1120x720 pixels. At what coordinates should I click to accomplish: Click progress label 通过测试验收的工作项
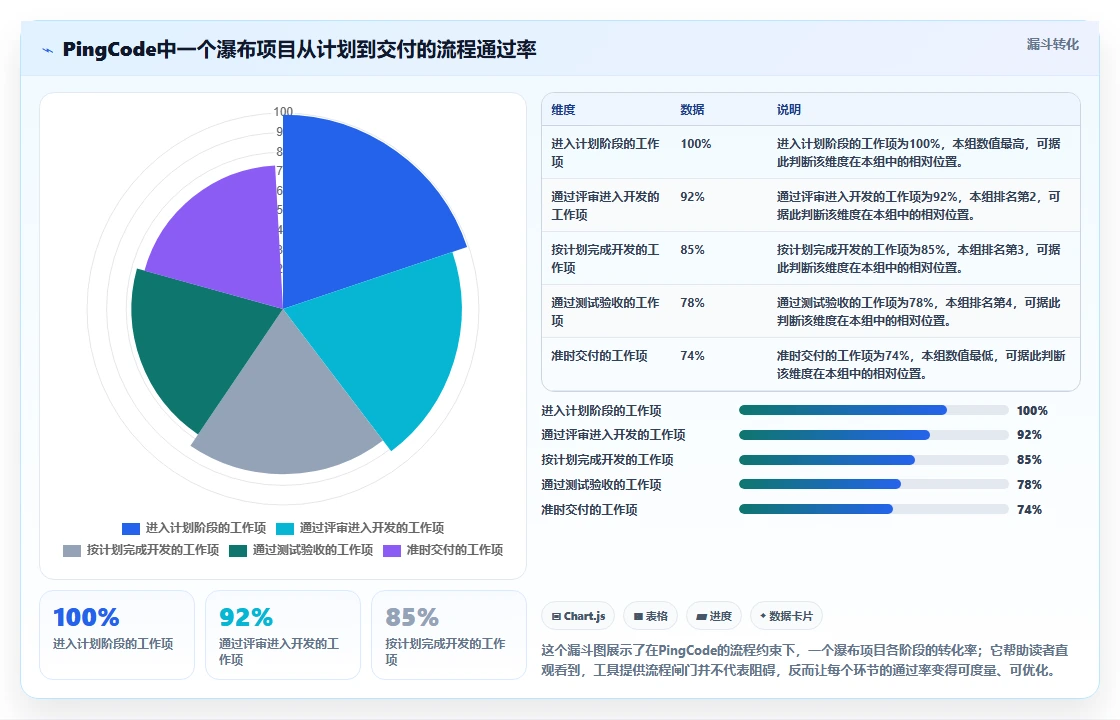point(601,485)
